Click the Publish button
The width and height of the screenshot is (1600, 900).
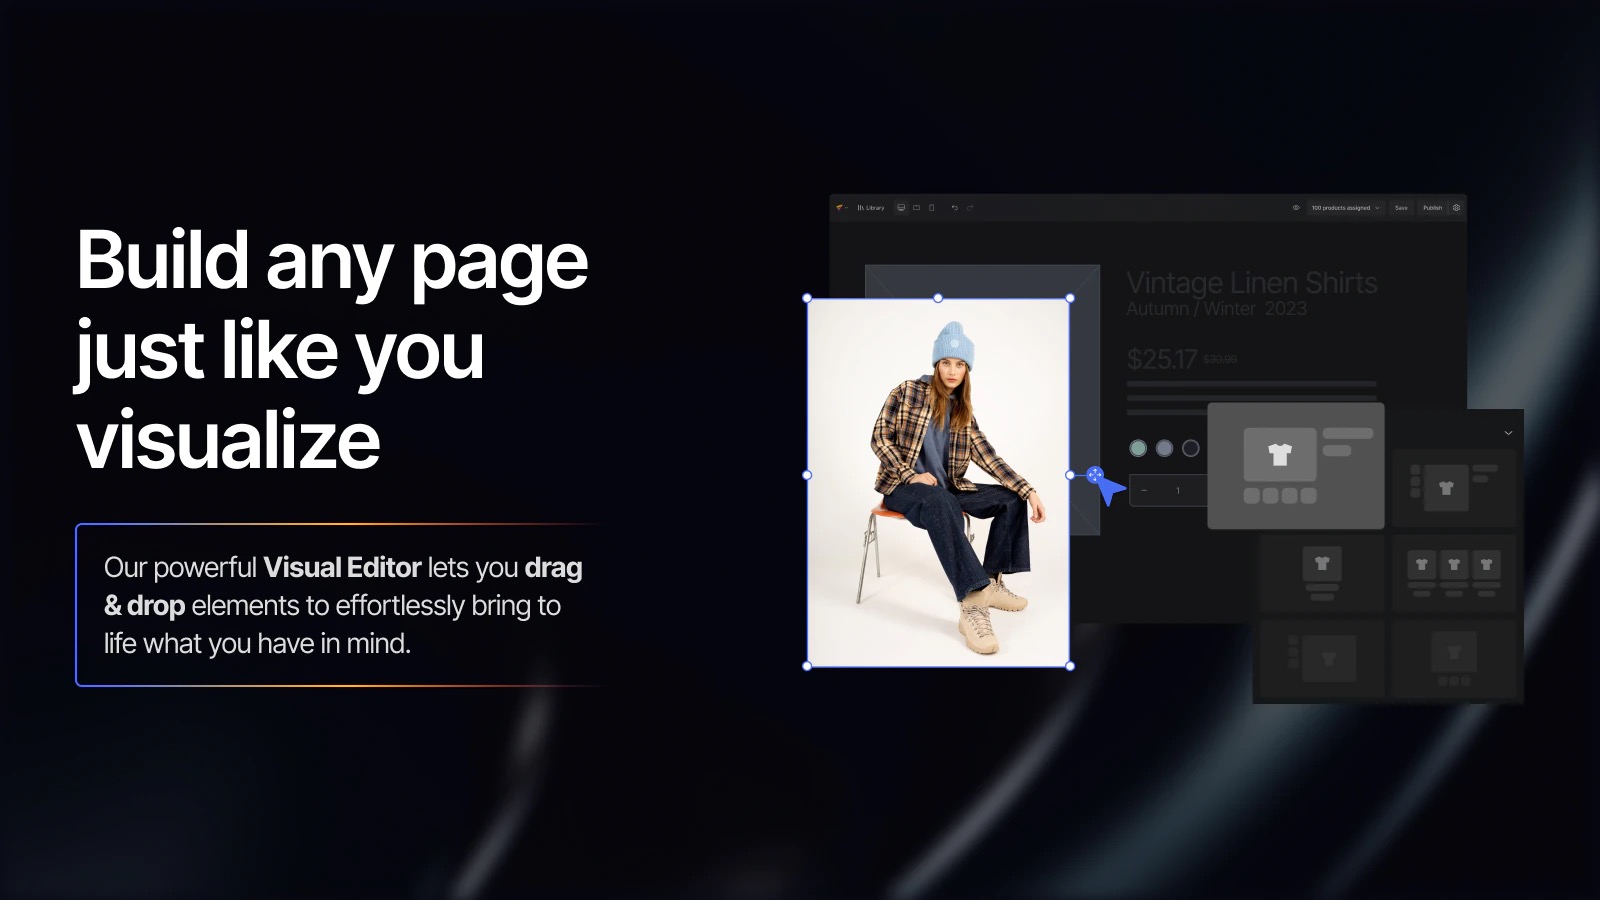(1433, 208)
